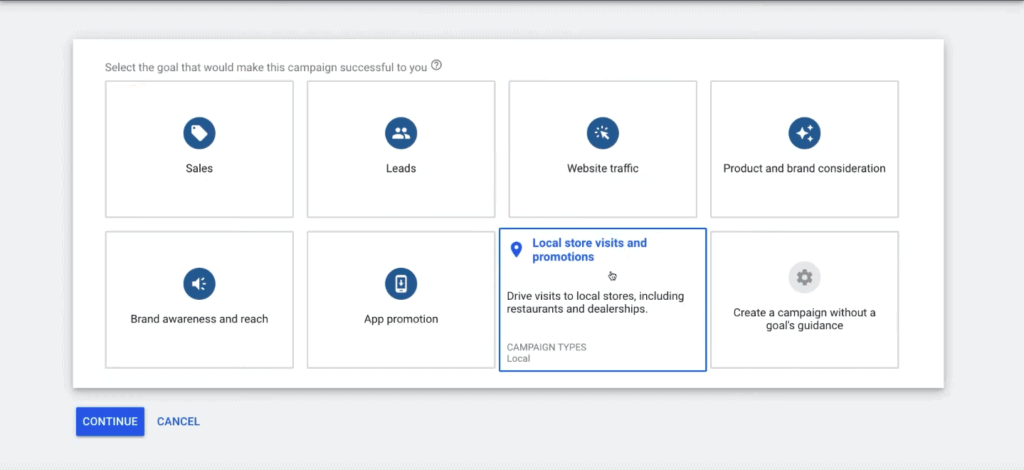Click Local store visits and promotions heading
The width and height of the screenshot is (1024, 470).
pyautogui.click(x=590, y=250)
